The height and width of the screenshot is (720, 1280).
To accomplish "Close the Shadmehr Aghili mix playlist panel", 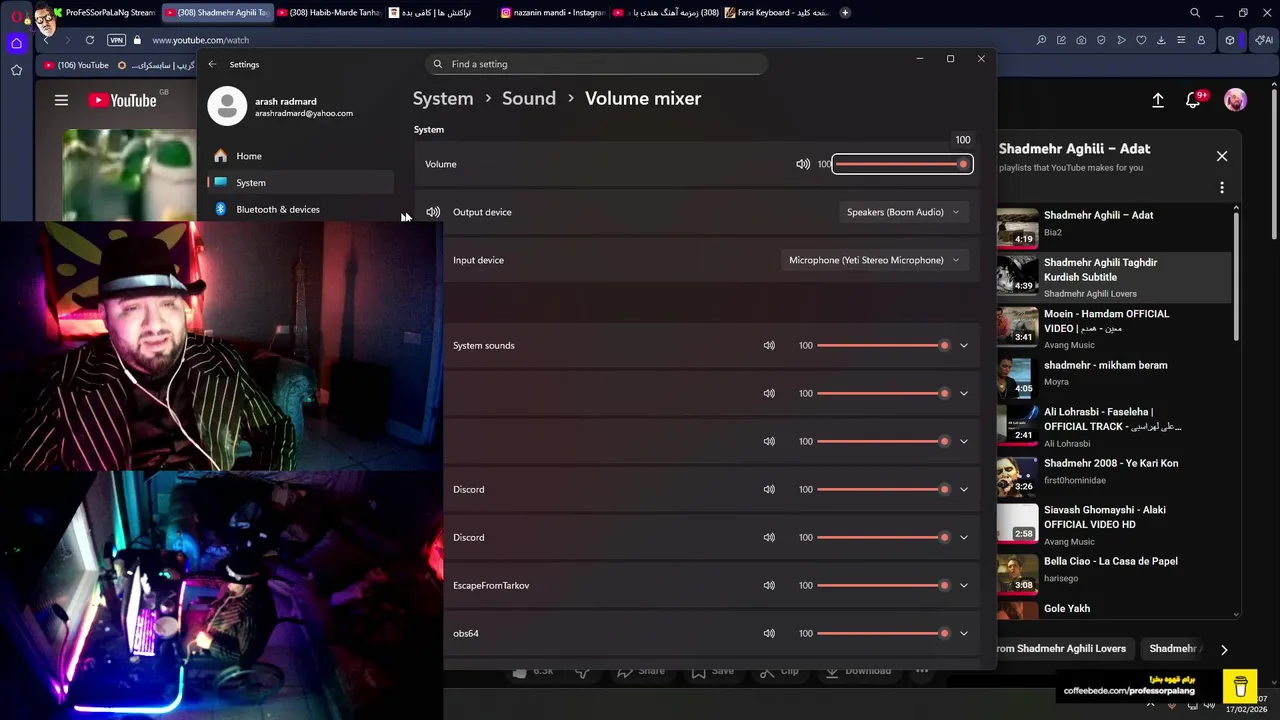I will click(x=1222, y=156).
